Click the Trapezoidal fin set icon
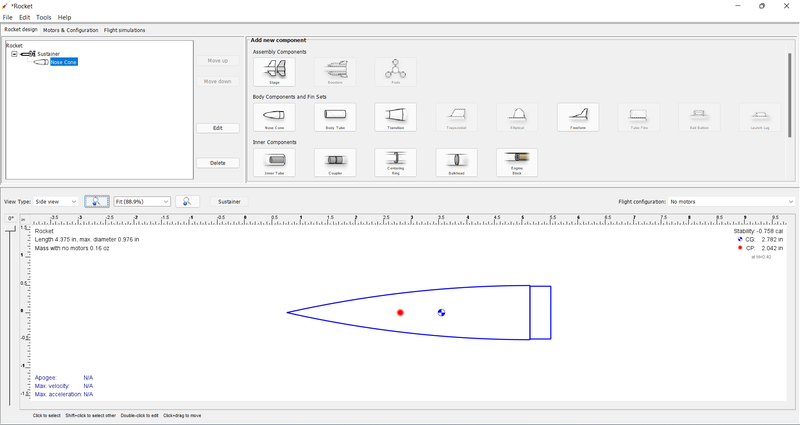This screenshot has height=425, width=800. [456, 117]
